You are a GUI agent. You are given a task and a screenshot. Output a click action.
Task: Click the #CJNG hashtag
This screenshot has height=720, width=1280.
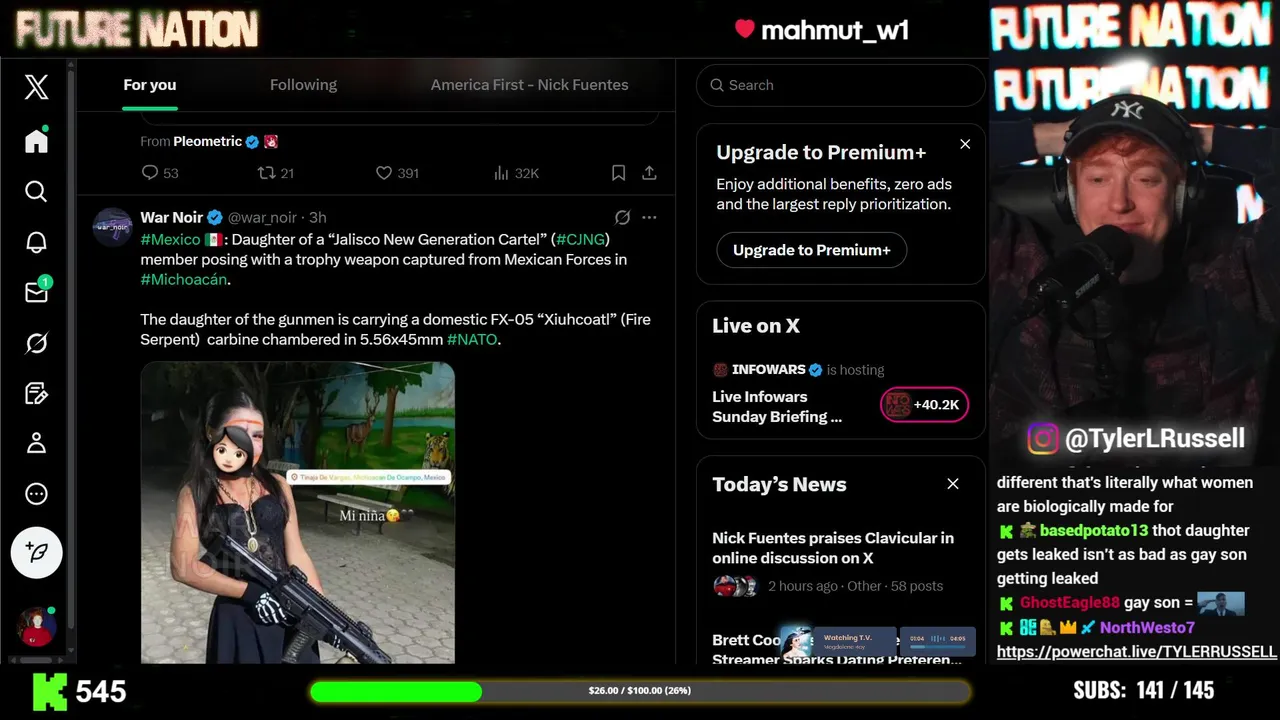(580, 239)
